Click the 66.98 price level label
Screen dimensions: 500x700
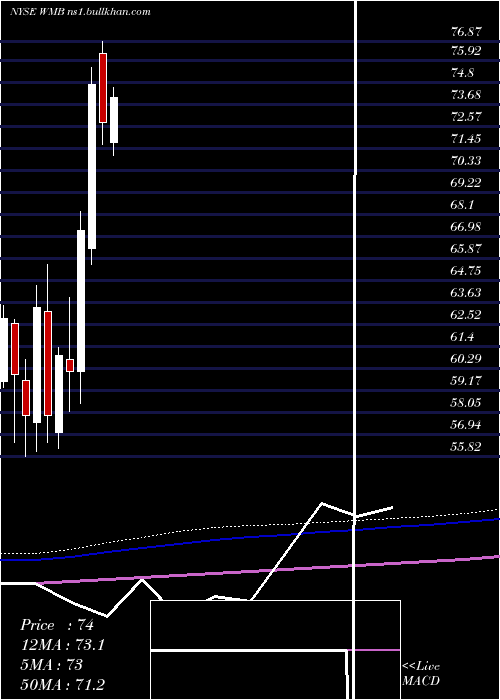tap(466, 226)
